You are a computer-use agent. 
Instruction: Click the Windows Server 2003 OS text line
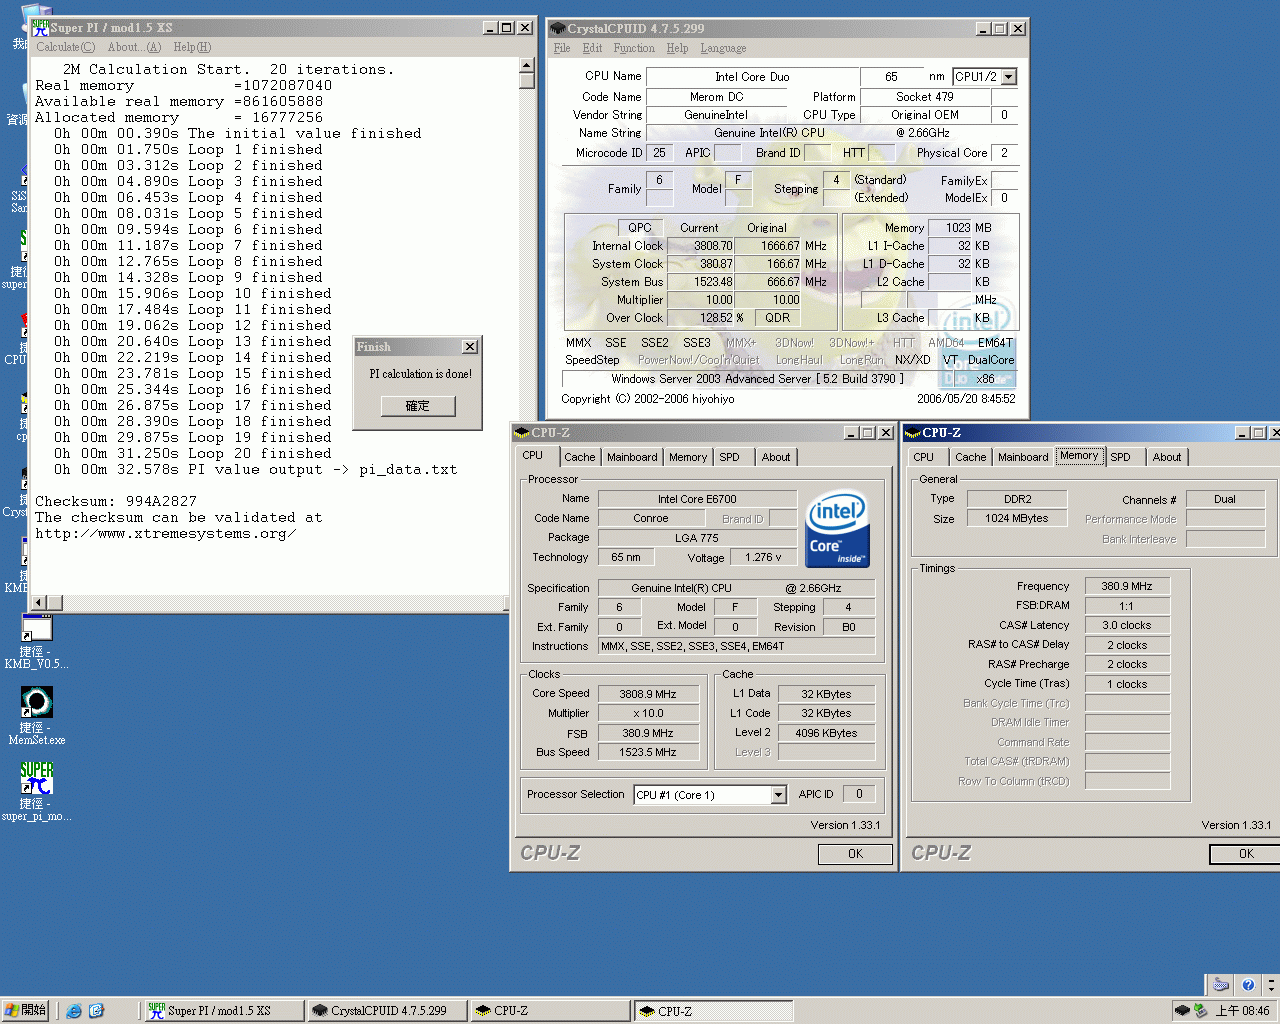click(757, 379)
